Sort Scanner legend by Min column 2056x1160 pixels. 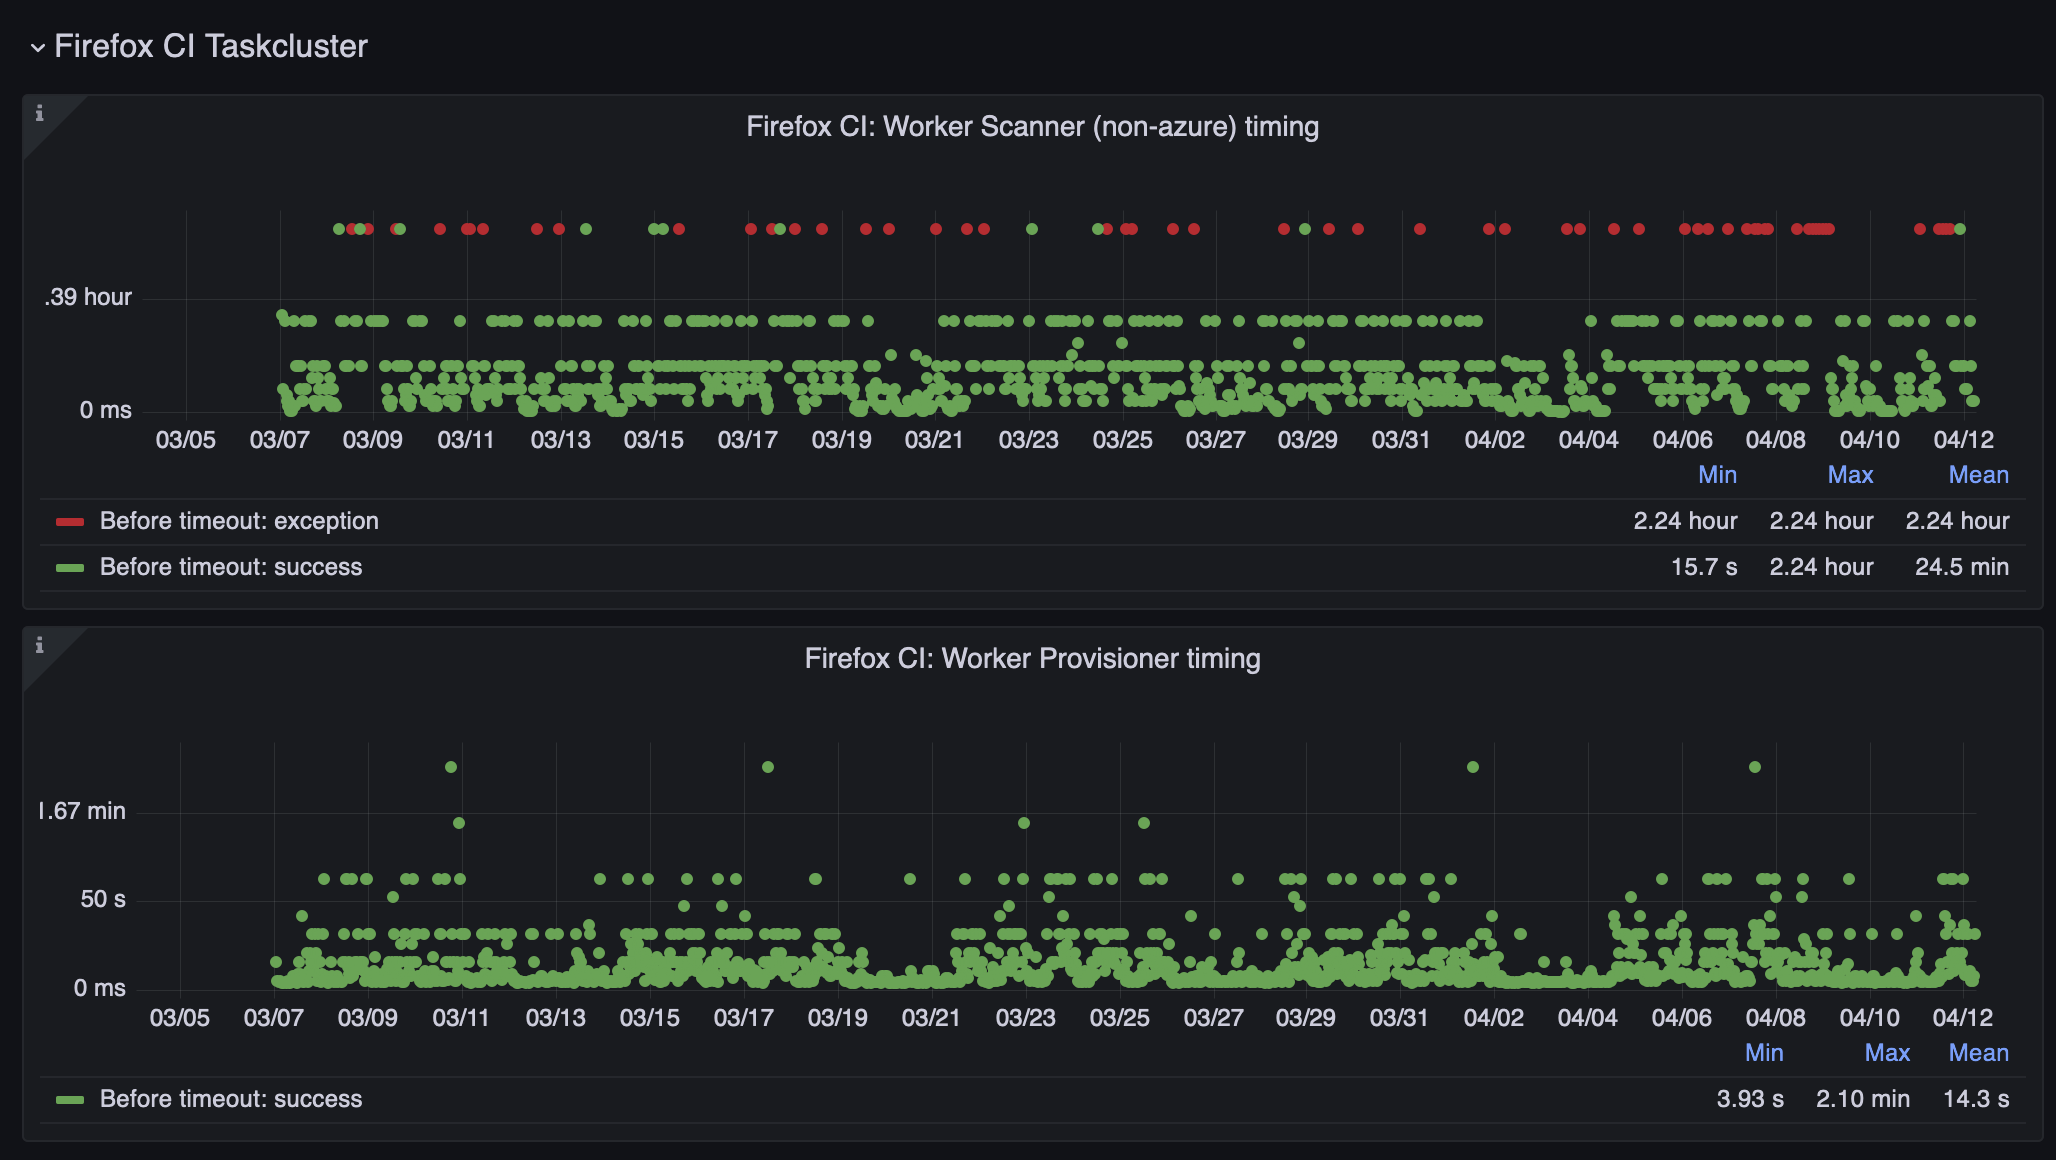[x=1717, y=475]
